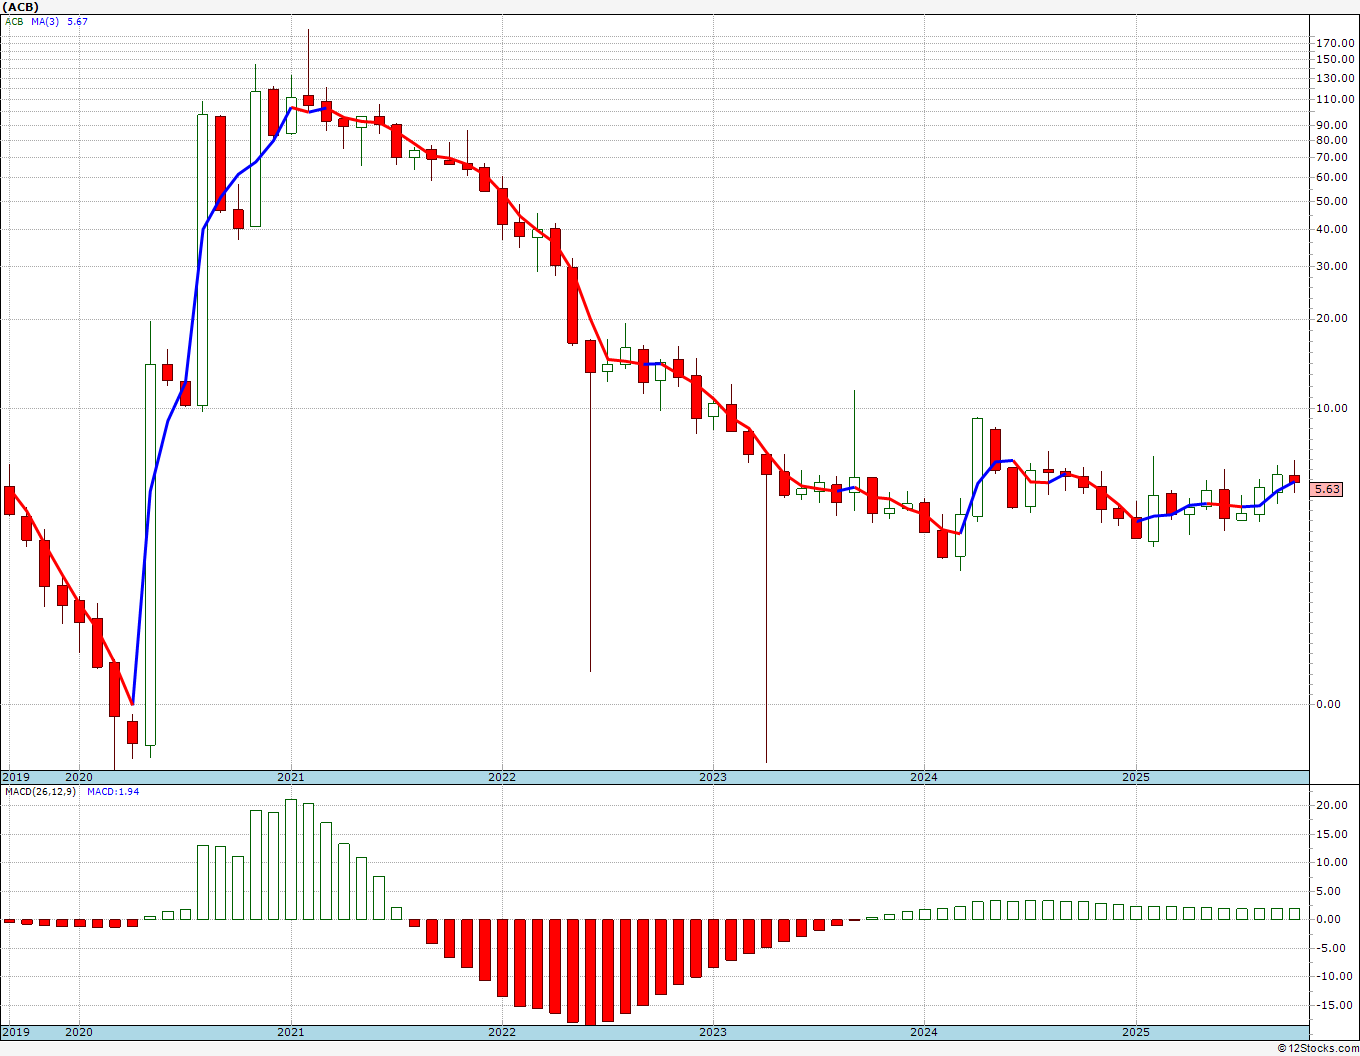Select the green ACB legend label

[15, 21]
